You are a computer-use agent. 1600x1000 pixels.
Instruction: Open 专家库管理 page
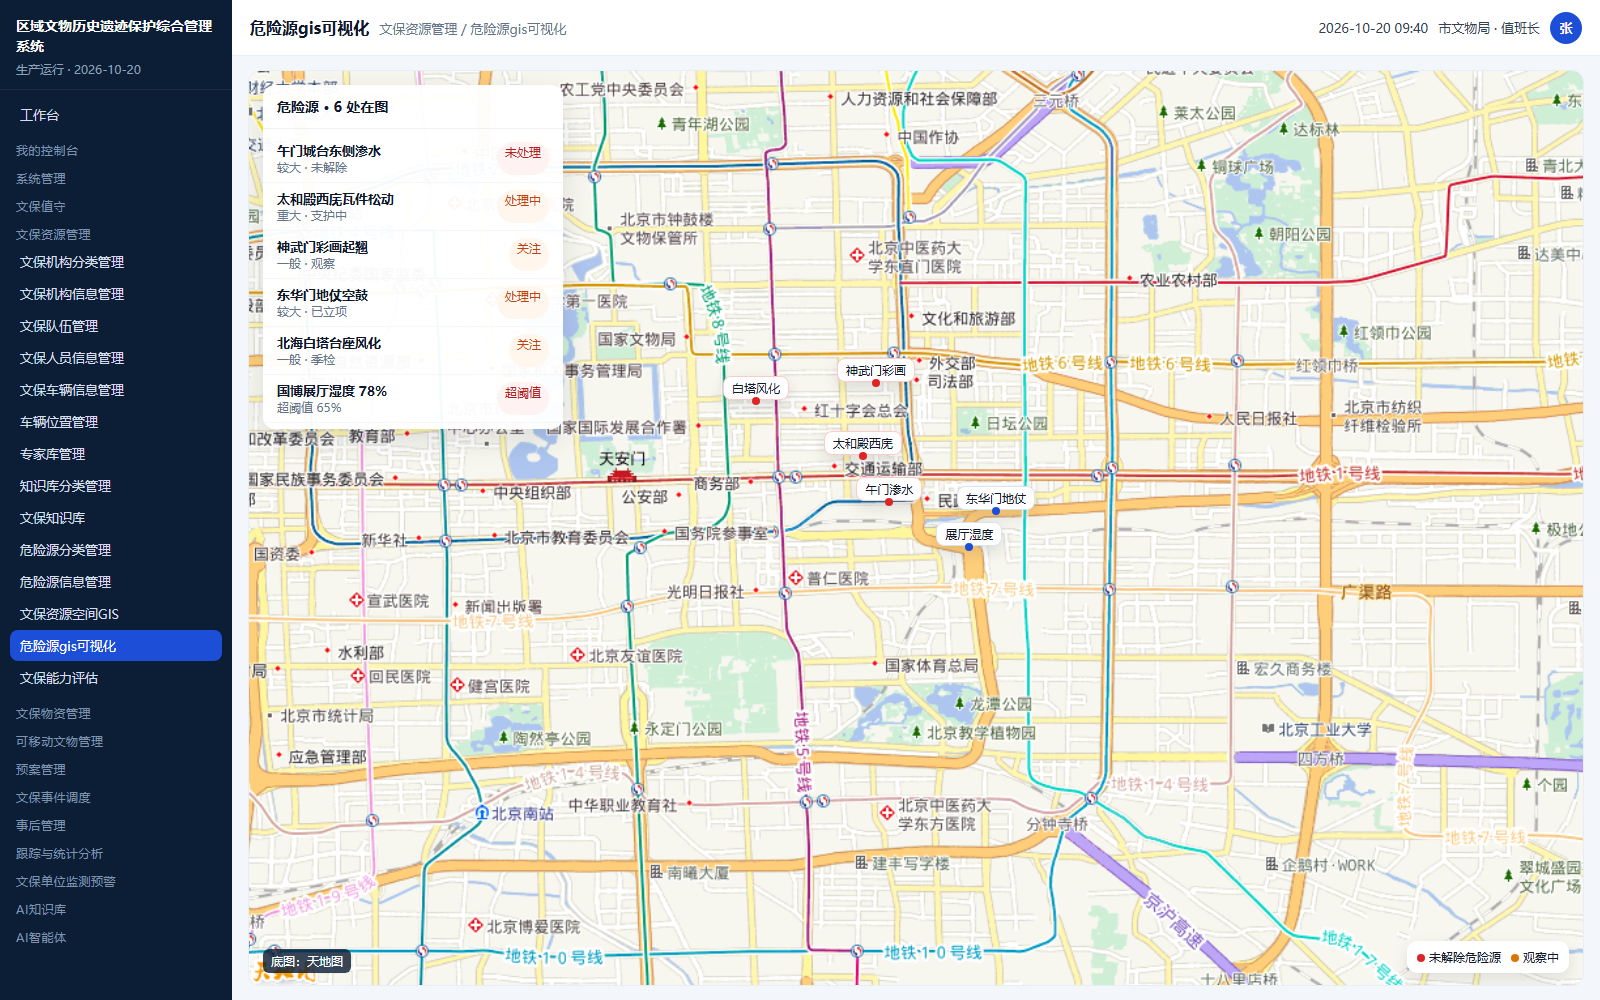(x=116, y=454)
